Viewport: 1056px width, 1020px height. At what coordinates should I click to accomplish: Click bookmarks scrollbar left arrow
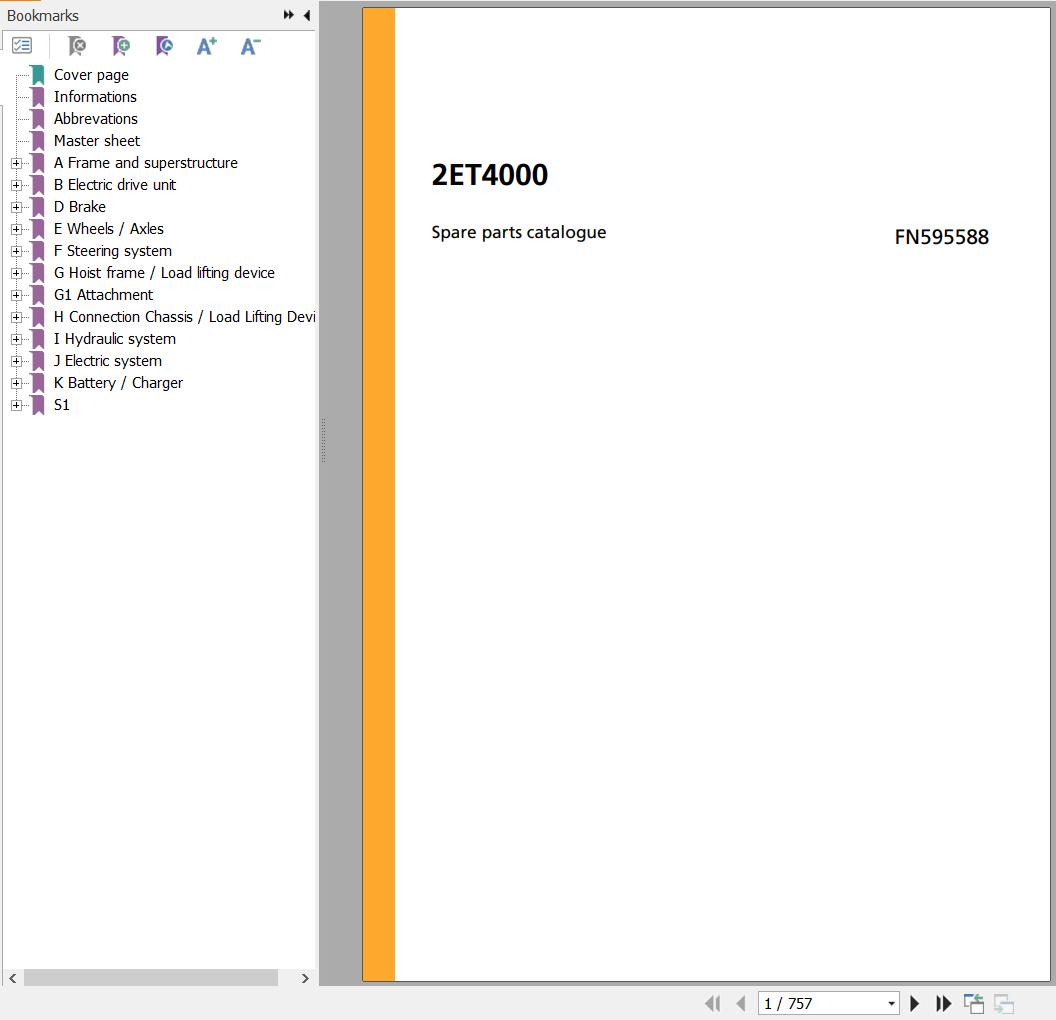12,978
